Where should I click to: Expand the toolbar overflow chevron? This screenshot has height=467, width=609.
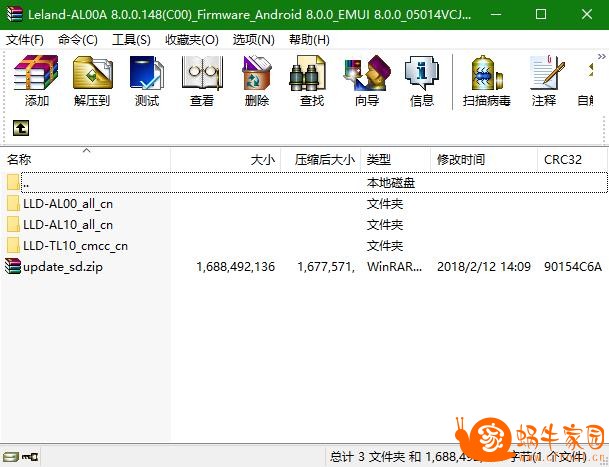click(x=602, y=57)
